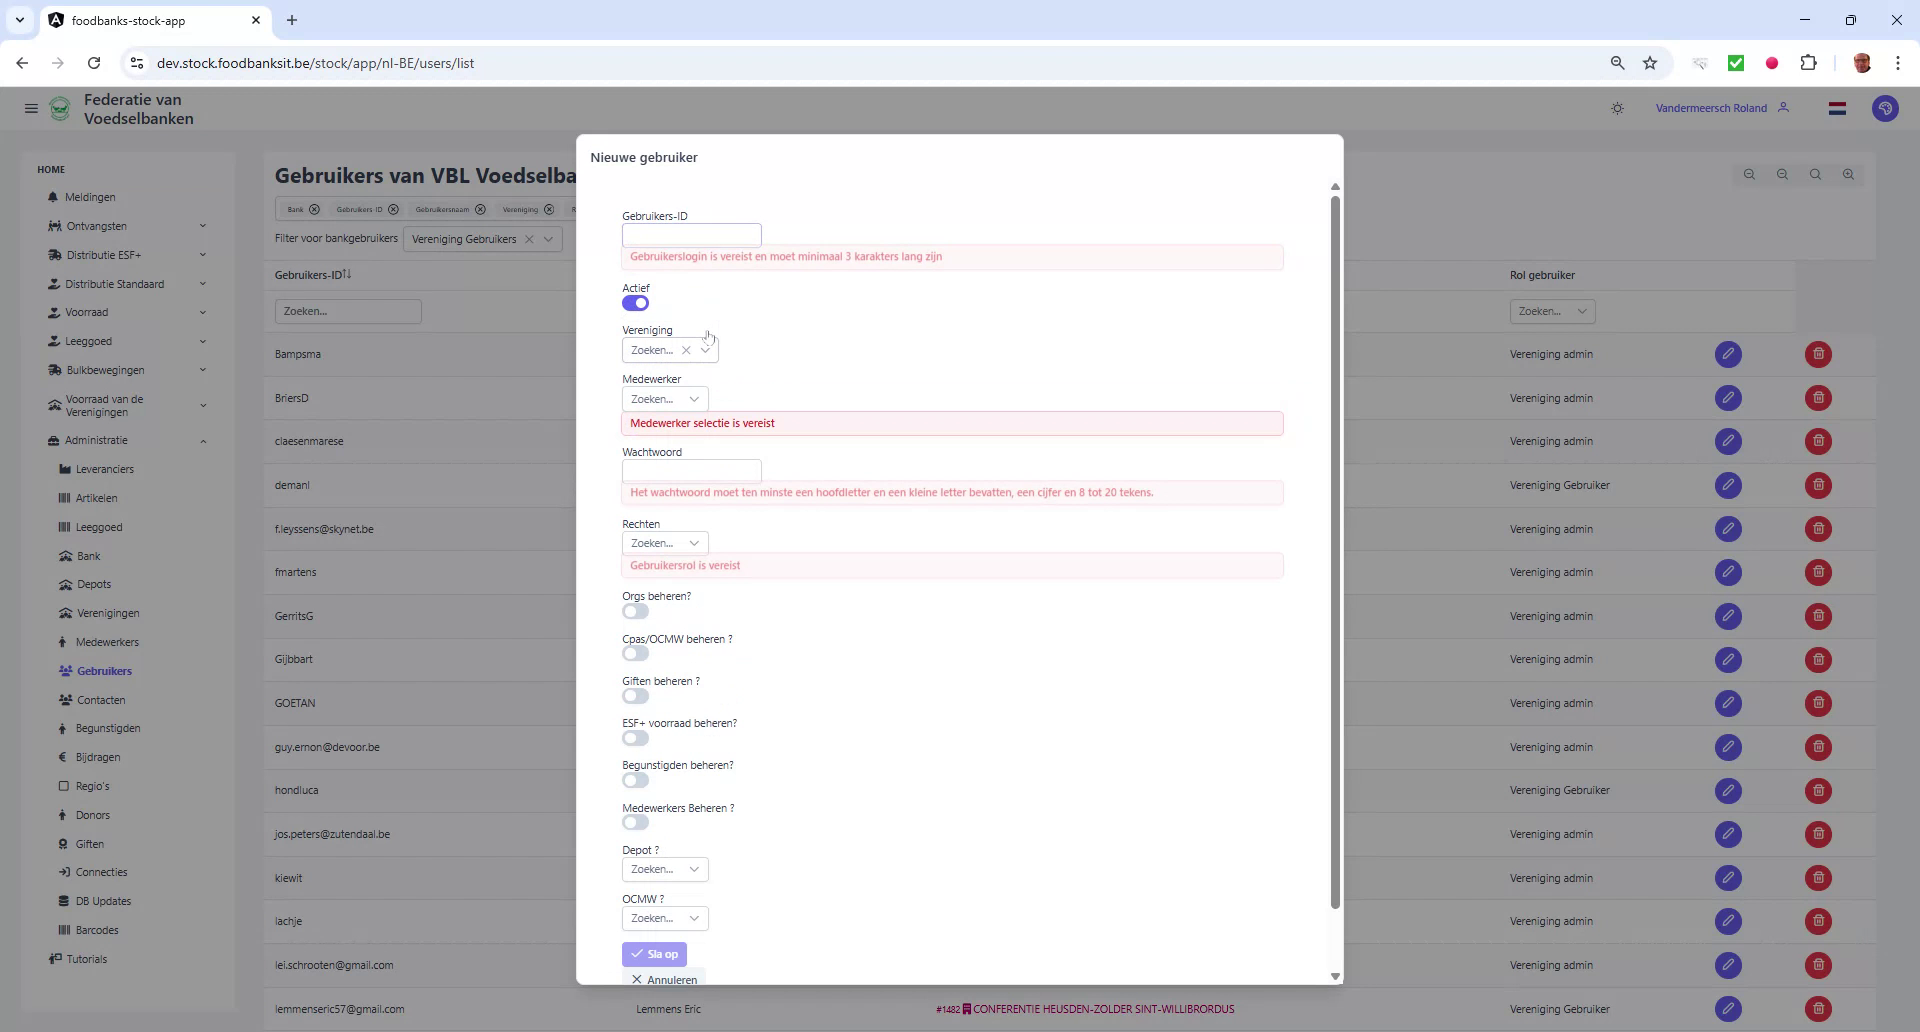The height and width of the screenshot is (1032, 1920).
Task: Turn on Giften beheren toggle
Action: 635,696
